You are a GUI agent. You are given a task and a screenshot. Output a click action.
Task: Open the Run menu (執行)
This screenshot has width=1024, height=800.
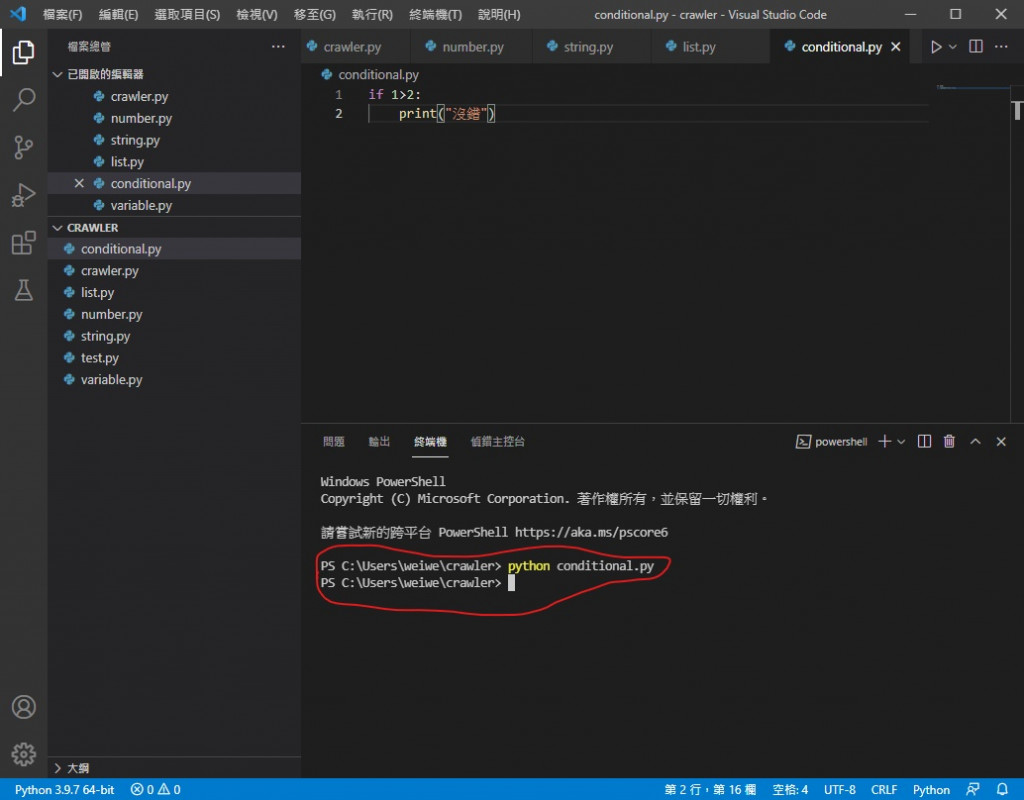[372, 14]
